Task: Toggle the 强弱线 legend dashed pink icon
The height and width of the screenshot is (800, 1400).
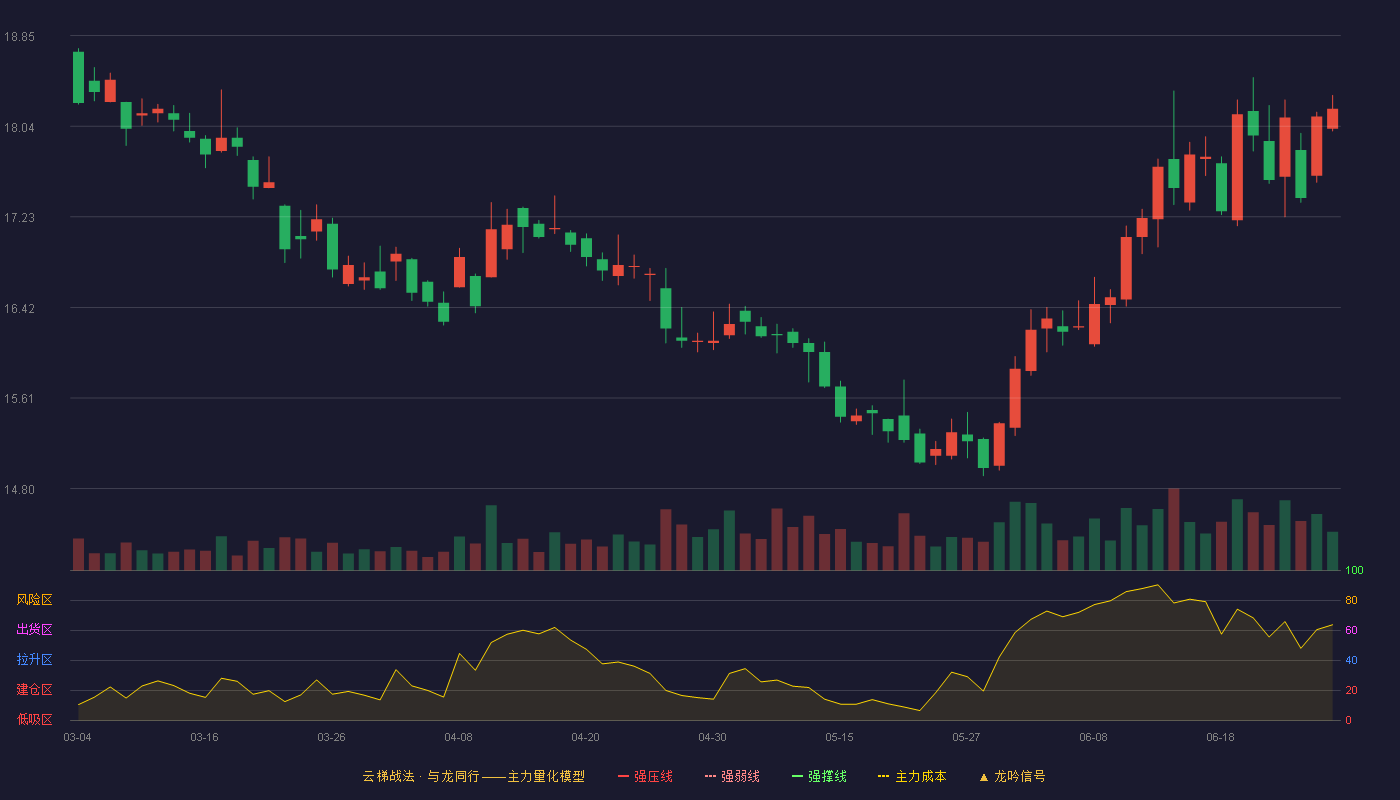Action: point(711,776)
